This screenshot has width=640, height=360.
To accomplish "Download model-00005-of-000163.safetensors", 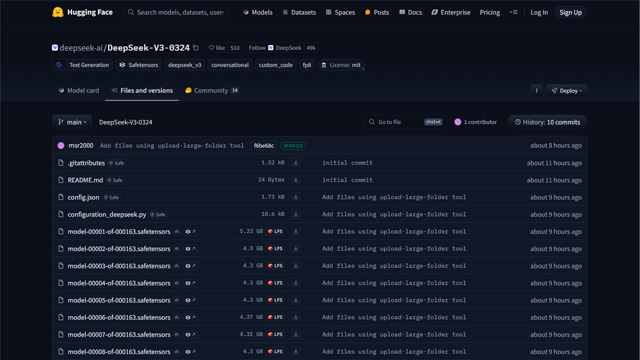I will coord(296,300).
